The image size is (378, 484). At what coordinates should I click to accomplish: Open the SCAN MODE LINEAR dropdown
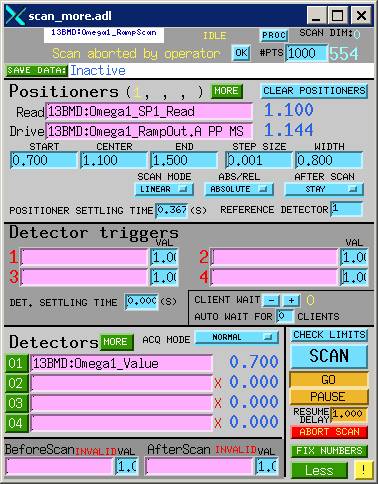tap(164, 189)
